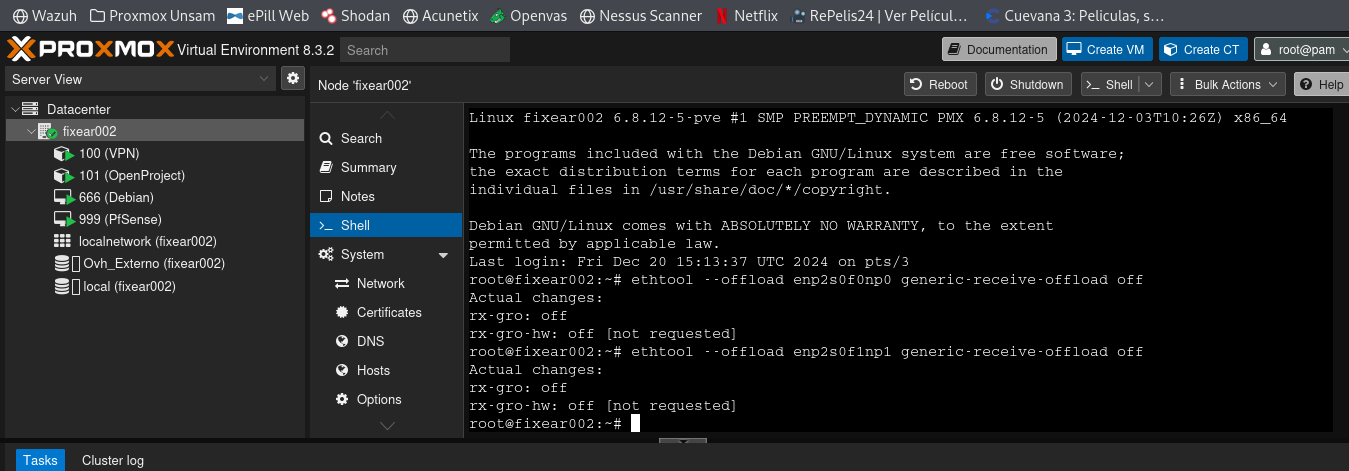Click the gear icon beside Server View
The width and height of the screenshot is (1349, 471).
293,78
